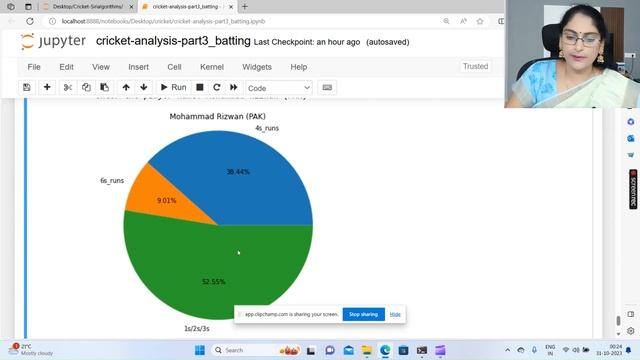Click the Trusted notebook indicator
Viewport: 640px width, 360px height.
[476, 66]
